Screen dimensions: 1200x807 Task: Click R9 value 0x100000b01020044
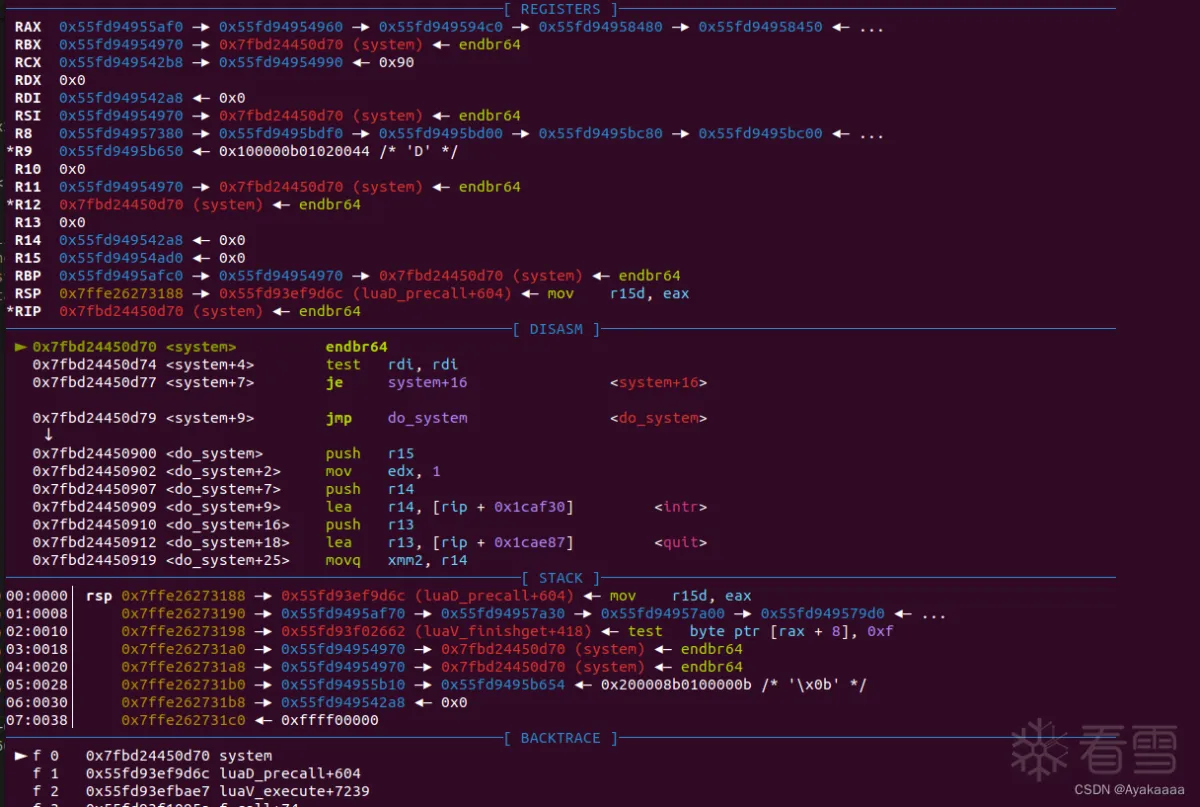click(294, 151)
